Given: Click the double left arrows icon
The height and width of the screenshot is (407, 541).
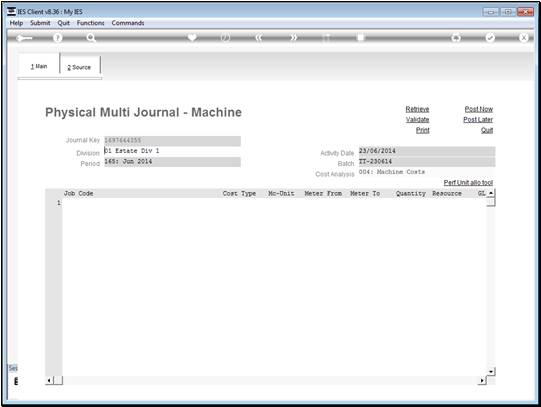Looking at the screenshot, I should tap(259, 38).
